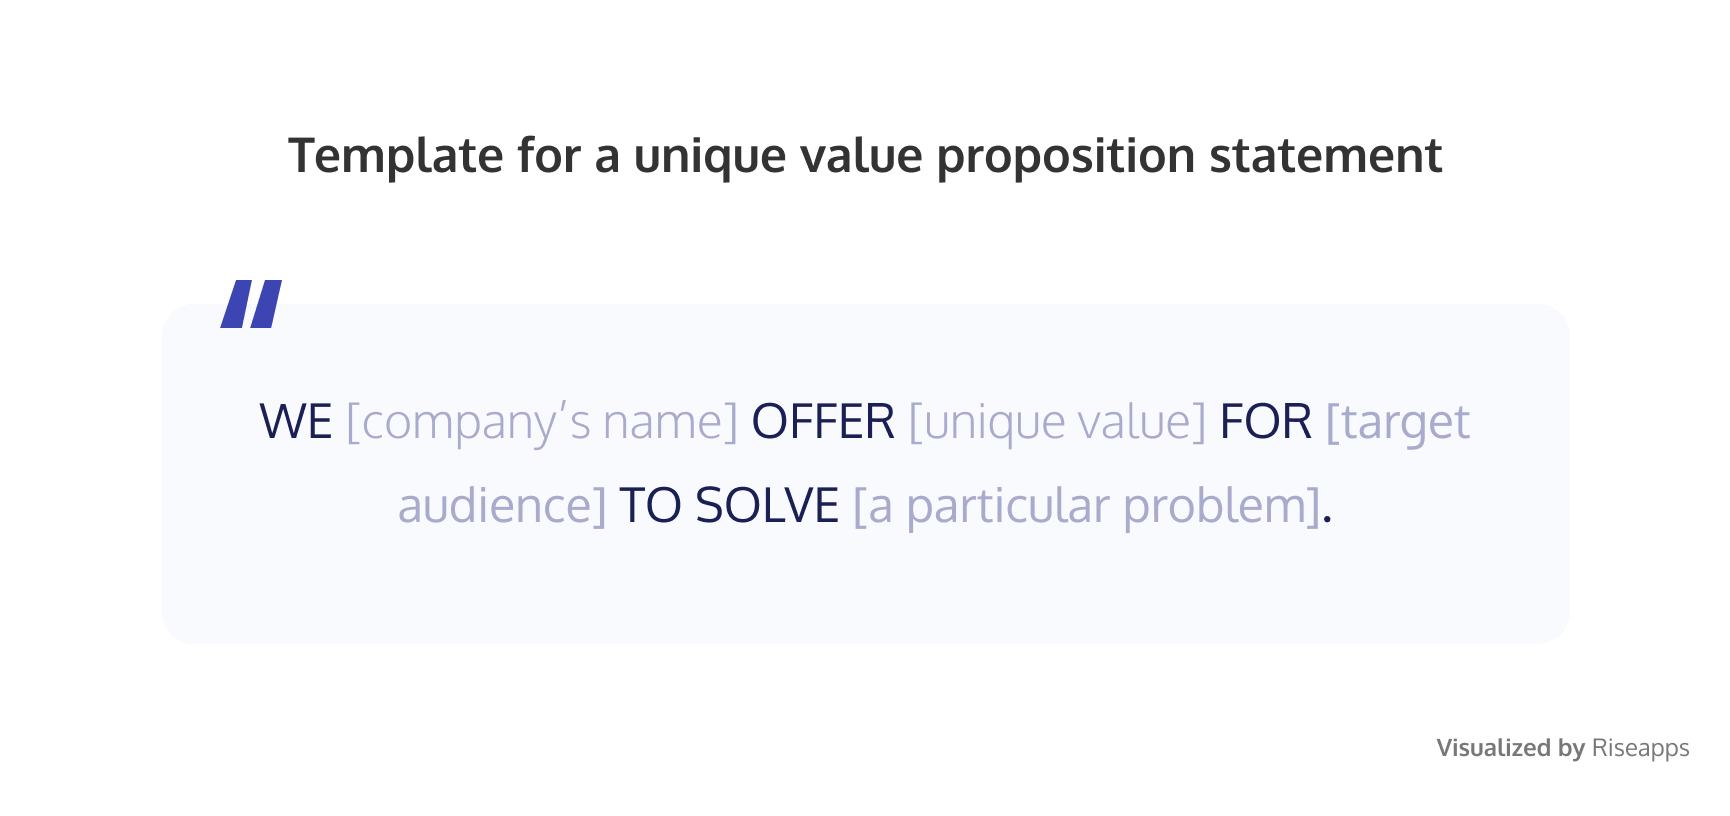The height and width of the screenshot is (816, 1730).
Task: Click the word "proposition" in the title
Action: [1065, 158]
